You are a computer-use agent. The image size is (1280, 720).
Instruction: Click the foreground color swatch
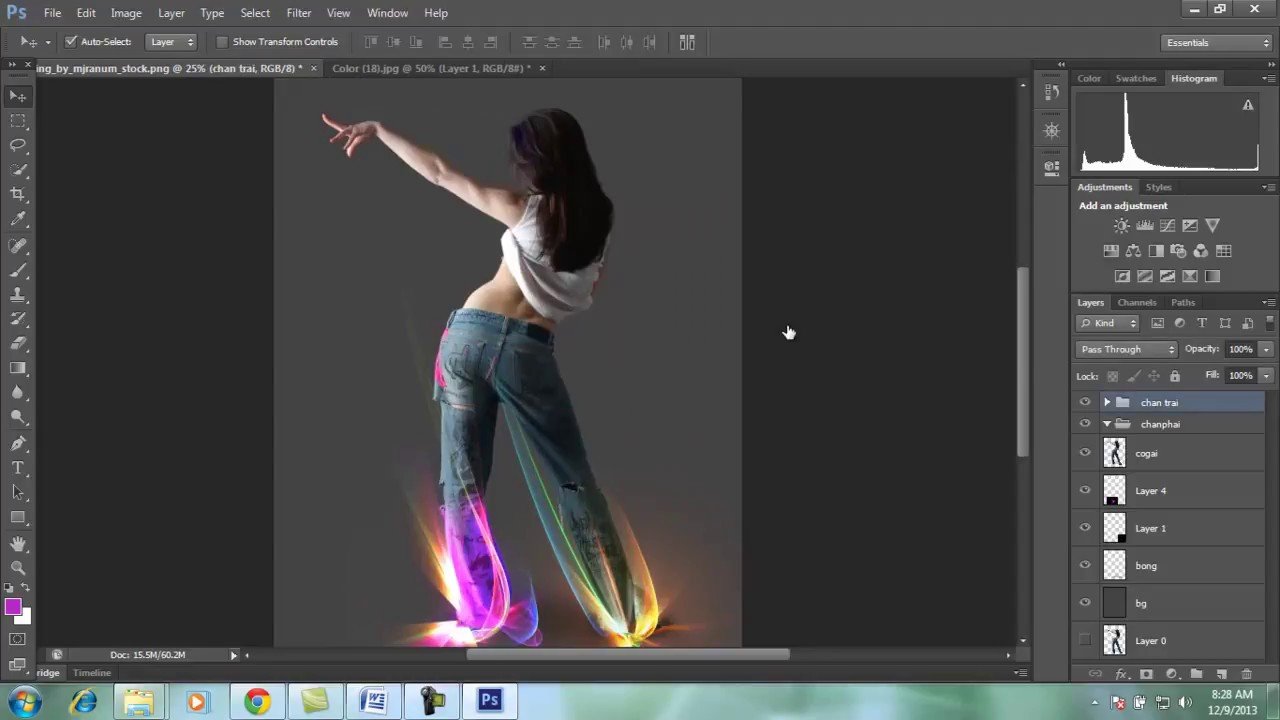point(14,607)
